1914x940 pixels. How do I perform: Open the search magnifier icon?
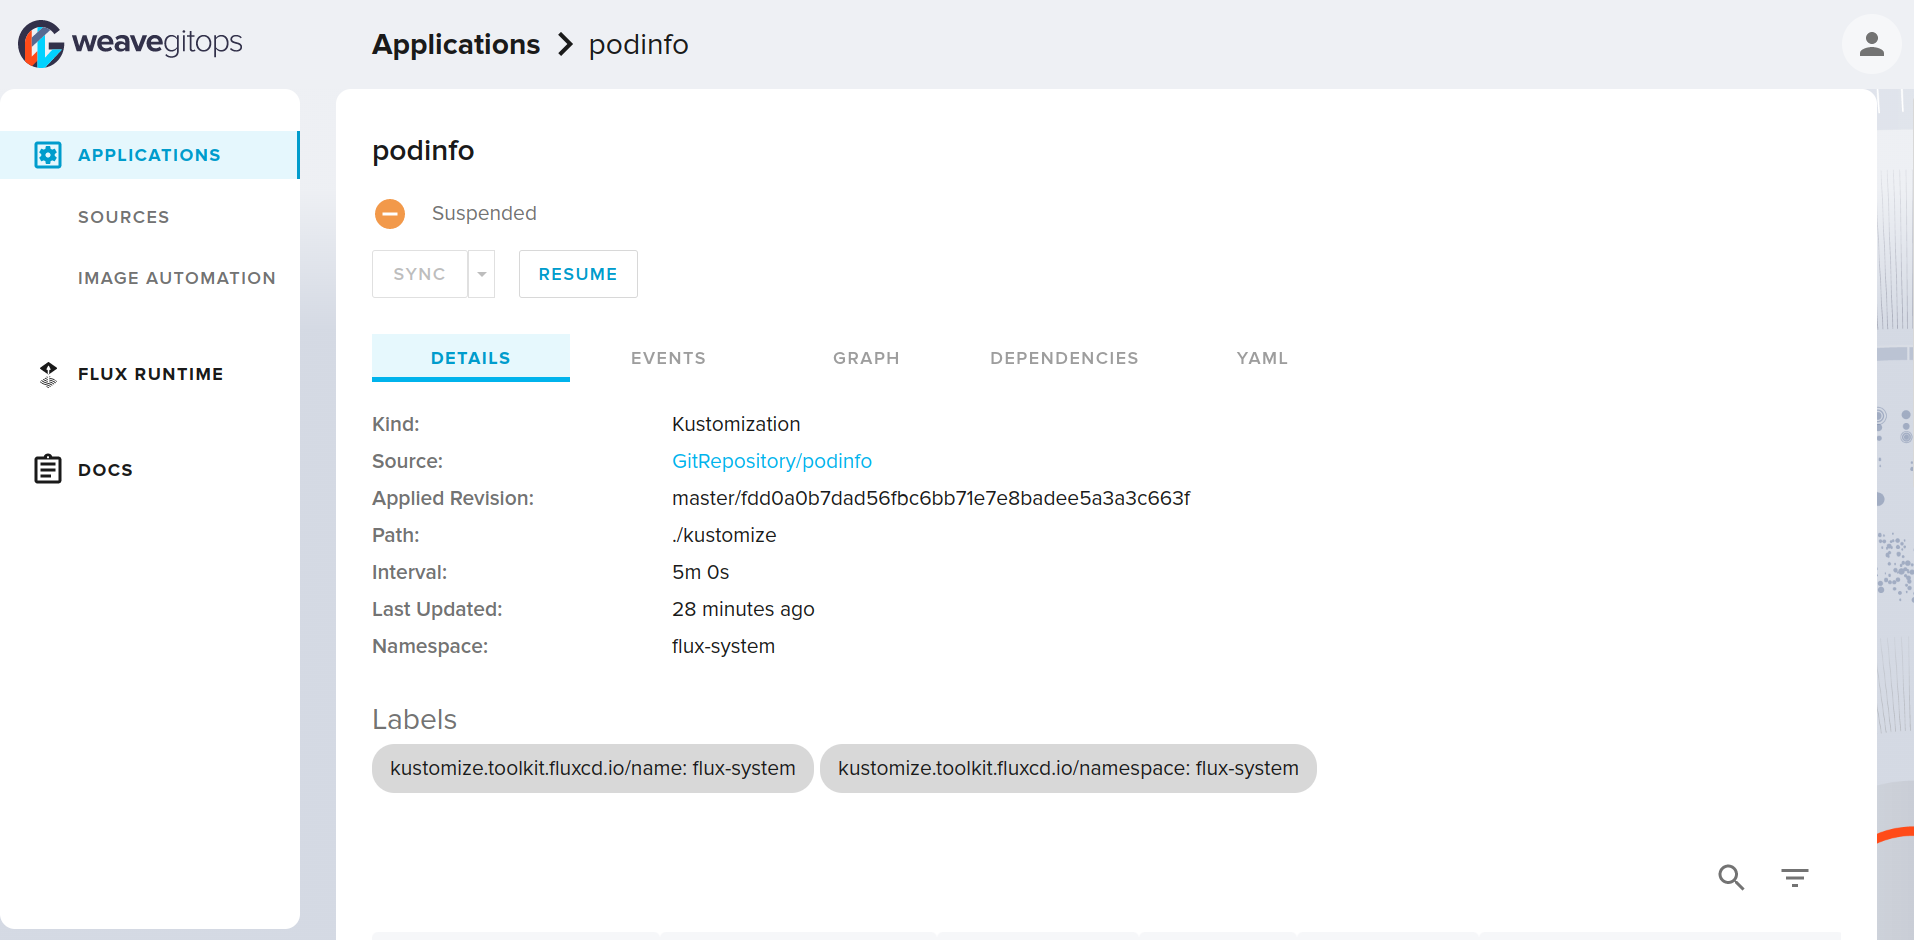pos(1731,877)
